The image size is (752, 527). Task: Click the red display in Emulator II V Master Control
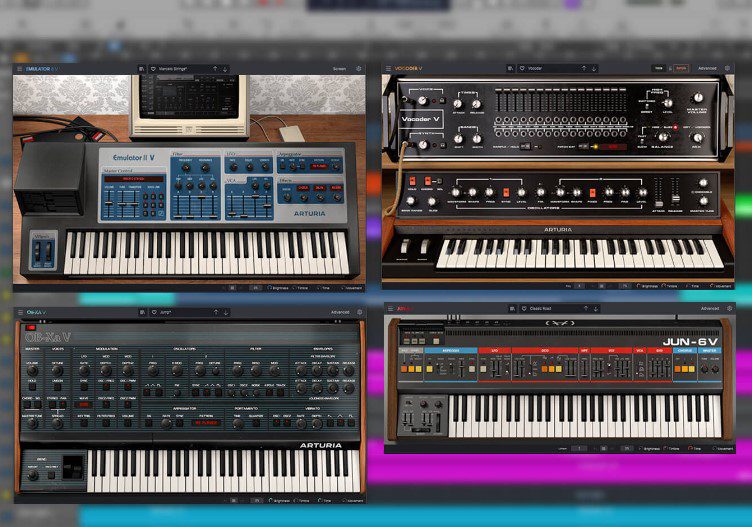tap(134, 179)
